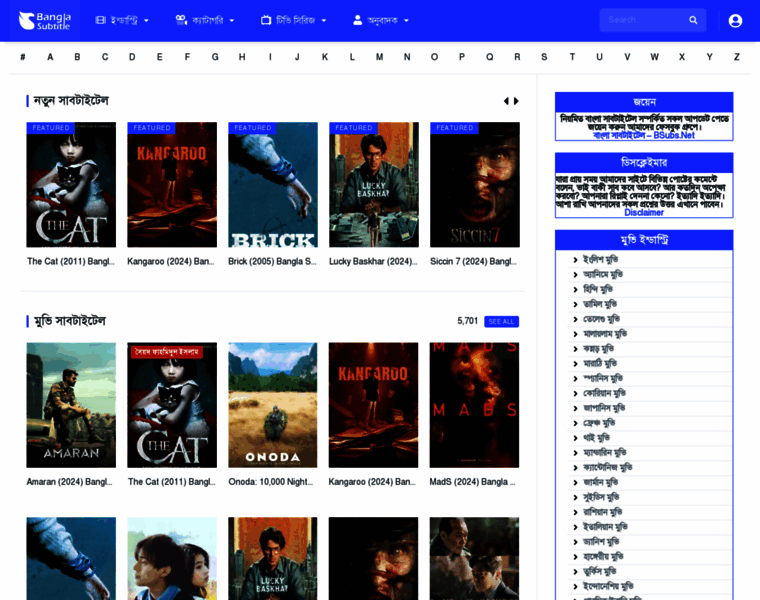Viewport: 760px width, 600px height.
Task: Open featured Lucky Baskhar poster
Action: coord(374,185)
